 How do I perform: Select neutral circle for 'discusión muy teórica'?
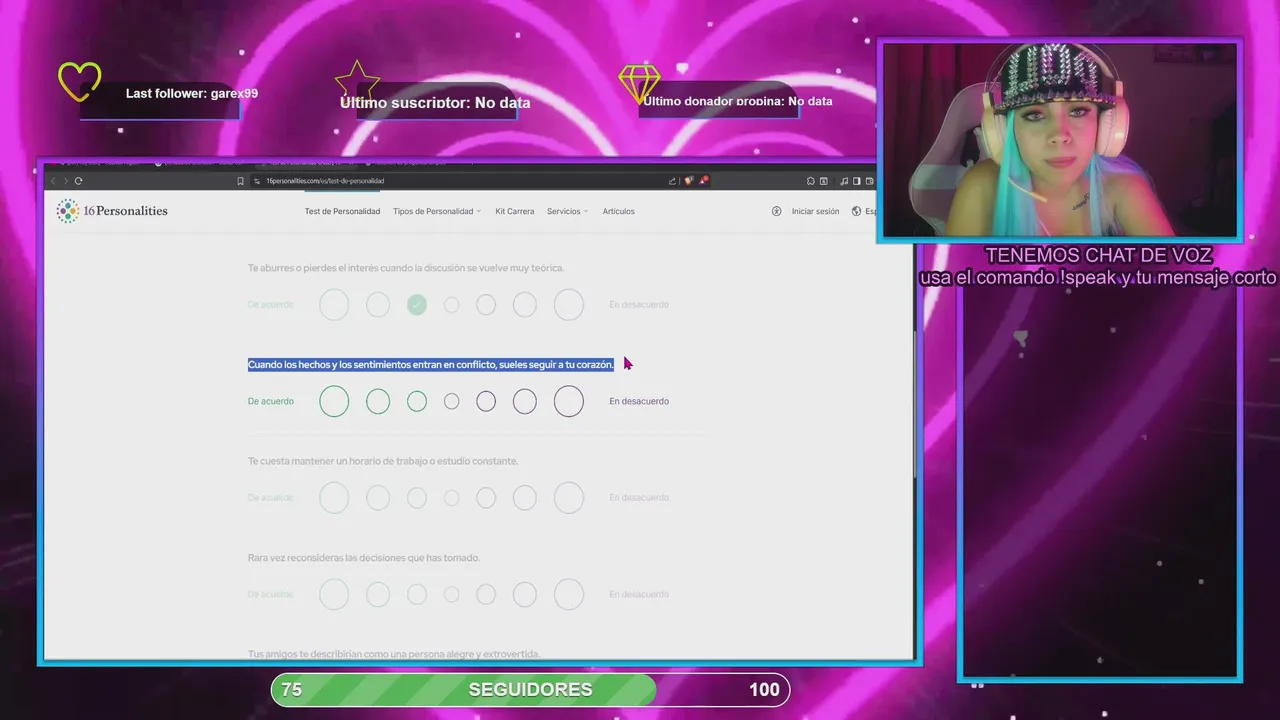point(451,304)
